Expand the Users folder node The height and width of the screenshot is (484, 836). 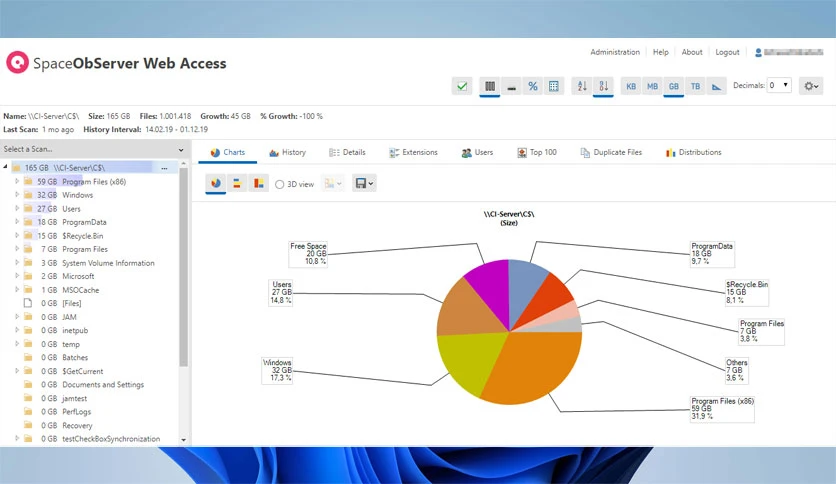pyautogui.click(x=17, y=208)
